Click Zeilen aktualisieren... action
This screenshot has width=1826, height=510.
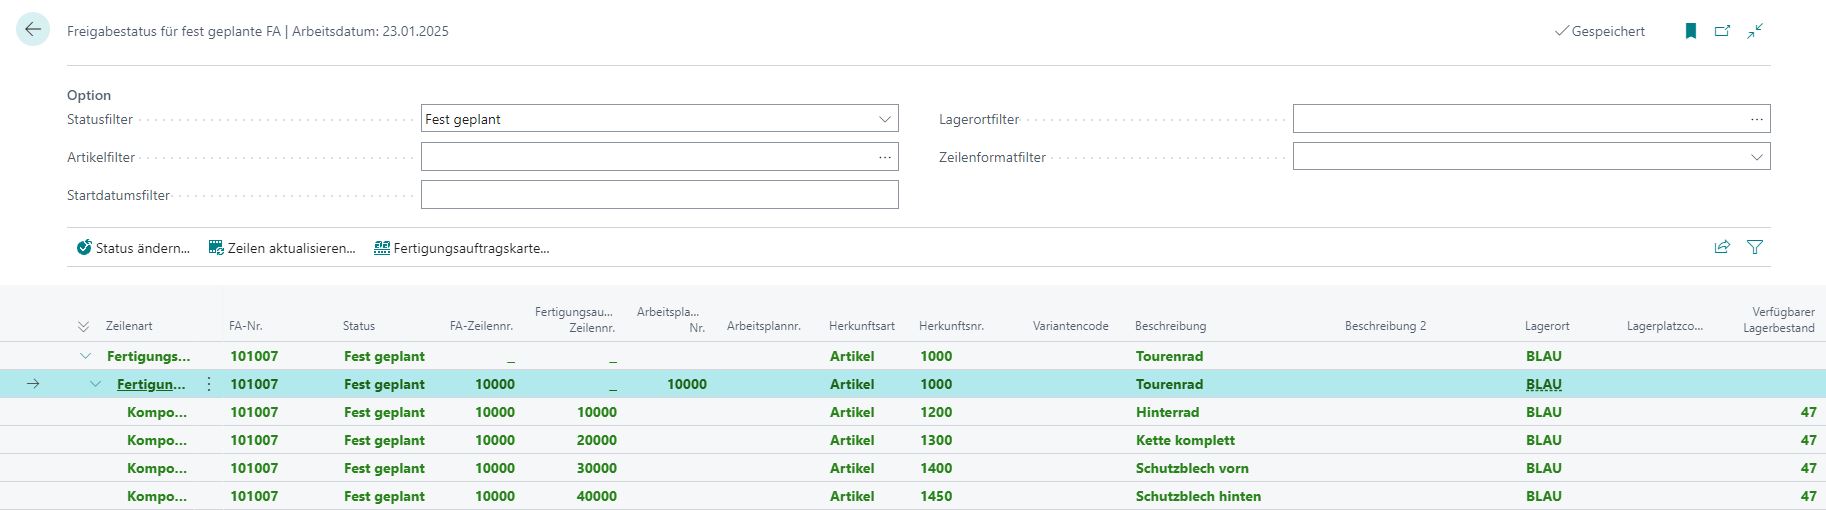tap(282, 248)
